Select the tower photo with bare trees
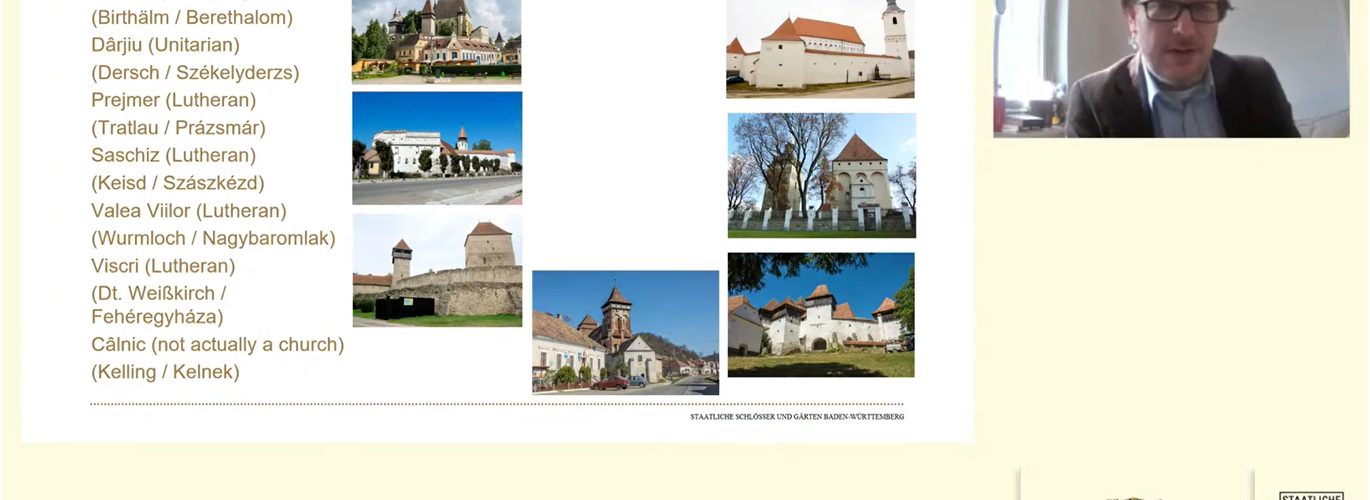 click(x=821, y=175)
